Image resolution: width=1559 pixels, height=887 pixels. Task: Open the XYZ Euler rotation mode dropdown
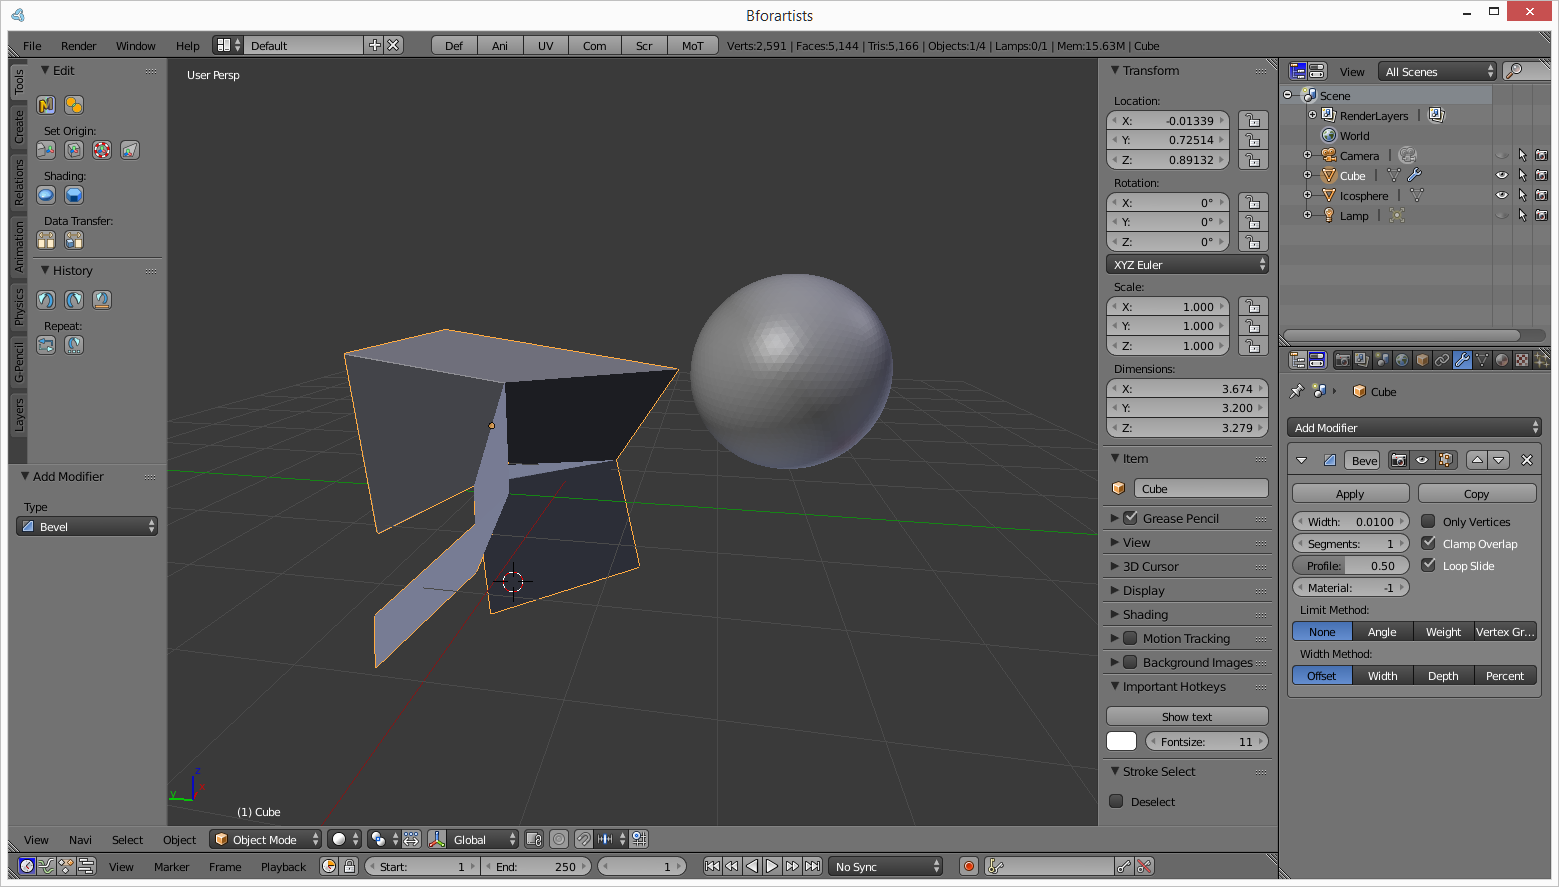pos(1188,265)
